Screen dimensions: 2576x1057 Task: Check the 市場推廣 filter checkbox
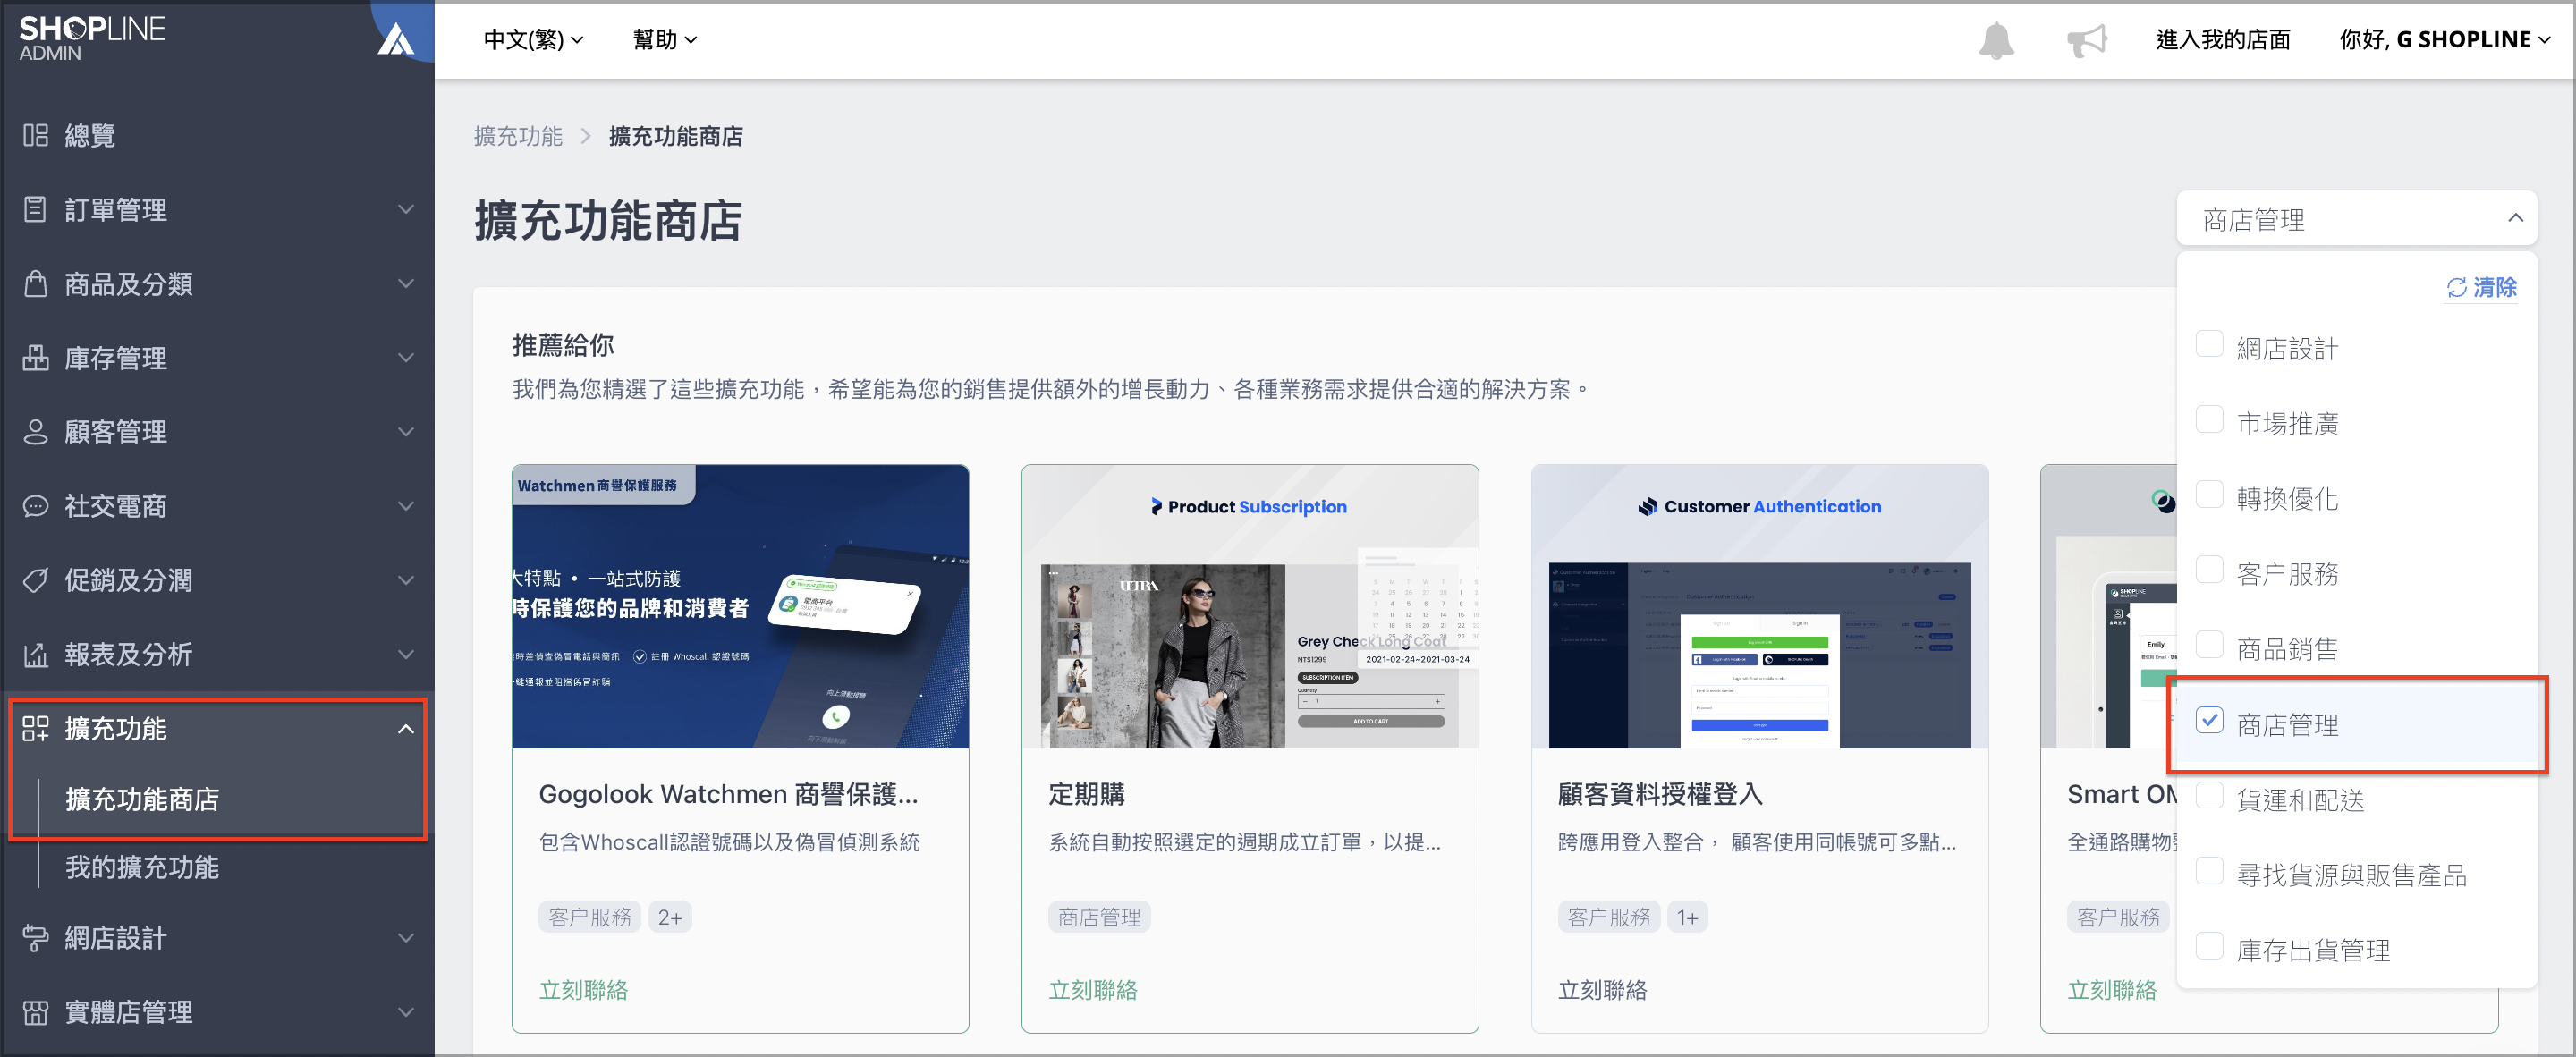coord(2208,419)
